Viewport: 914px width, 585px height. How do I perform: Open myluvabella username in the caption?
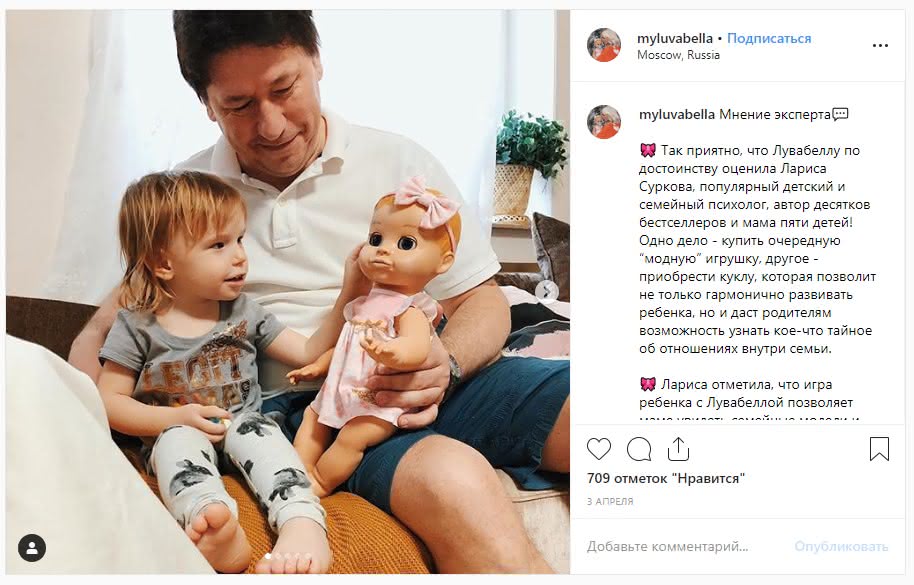coord(677,115)
